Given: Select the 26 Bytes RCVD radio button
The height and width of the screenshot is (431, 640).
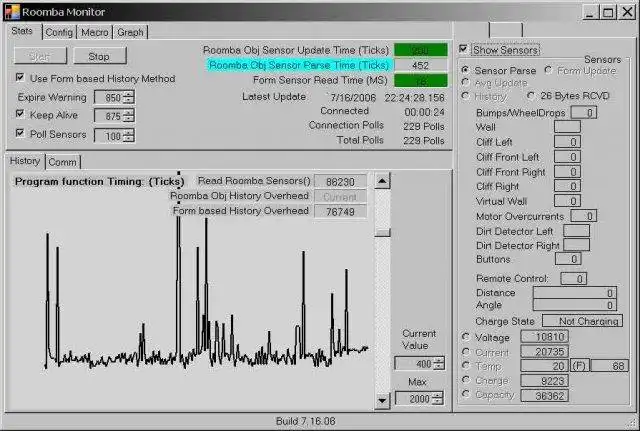Looking at the screenshot, I should tap(531, 96).
